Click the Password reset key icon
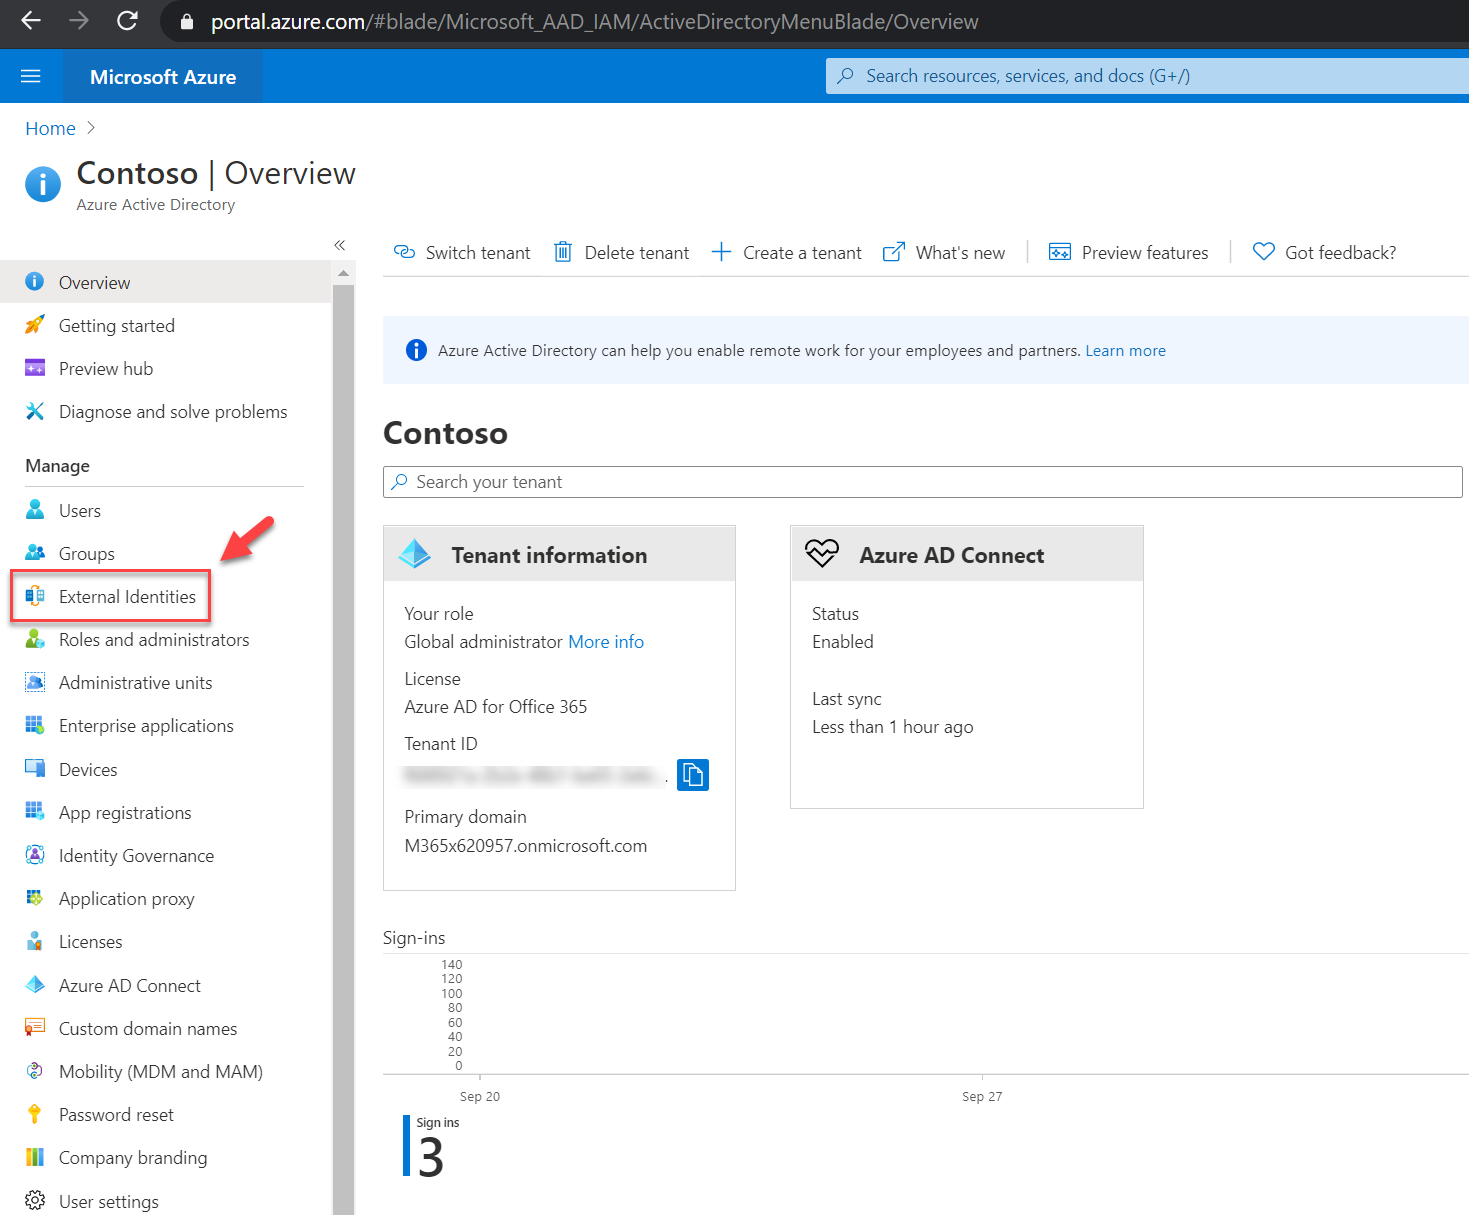The width and height of the screenshot is (1469, 1215). click(x=34, y=1114)
